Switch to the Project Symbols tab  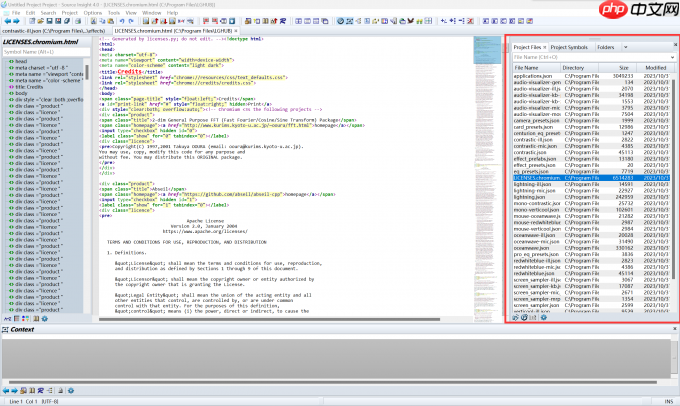tap(569, 47)
